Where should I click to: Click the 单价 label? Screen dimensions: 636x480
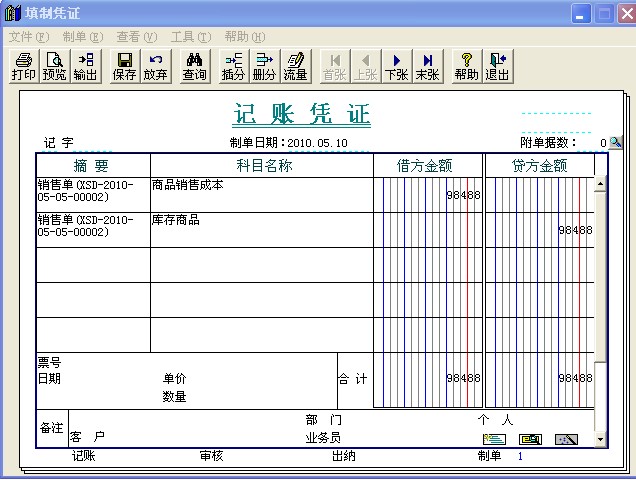click(174, 379)
